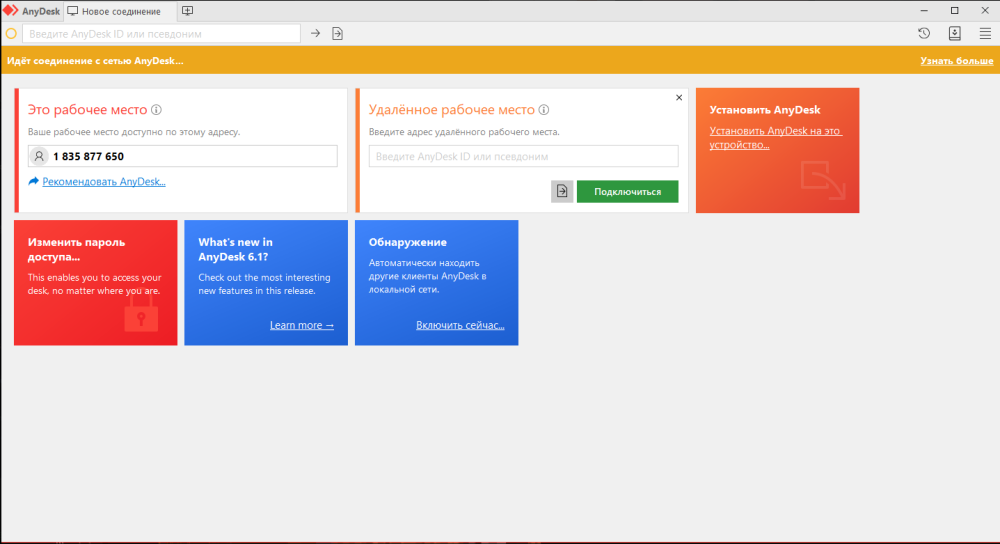Image resolution: width=1000 pixels, height=544 pixels.
Task: Open the session history clock icon
Action: pos(924,33)
